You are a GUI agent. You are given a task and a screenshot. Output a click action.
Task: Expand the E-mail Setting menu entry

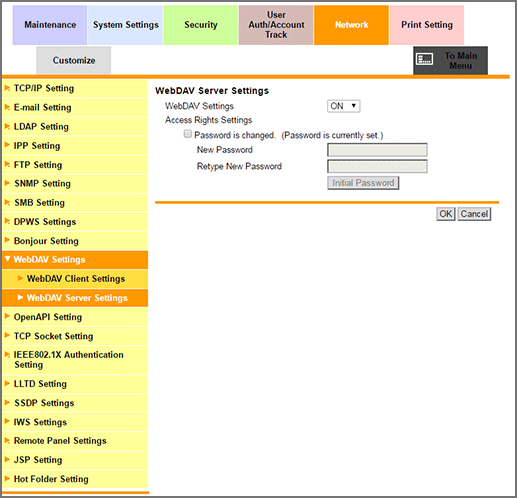coord(75,107)
